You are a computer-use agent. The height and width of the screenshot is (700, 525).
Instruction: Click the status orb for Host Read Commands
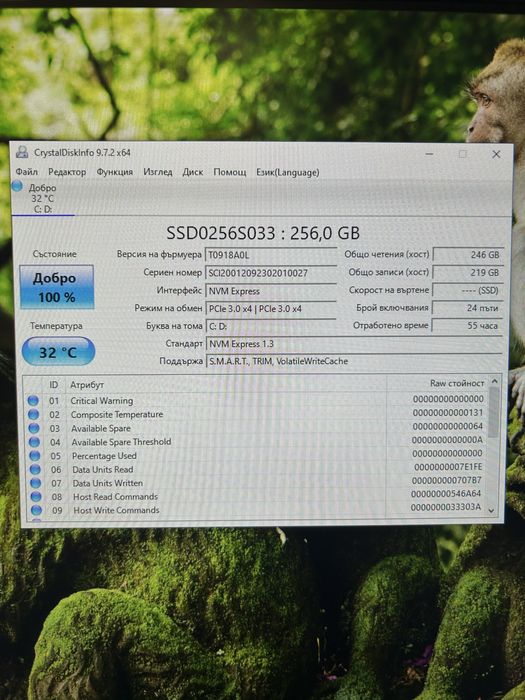36,496
